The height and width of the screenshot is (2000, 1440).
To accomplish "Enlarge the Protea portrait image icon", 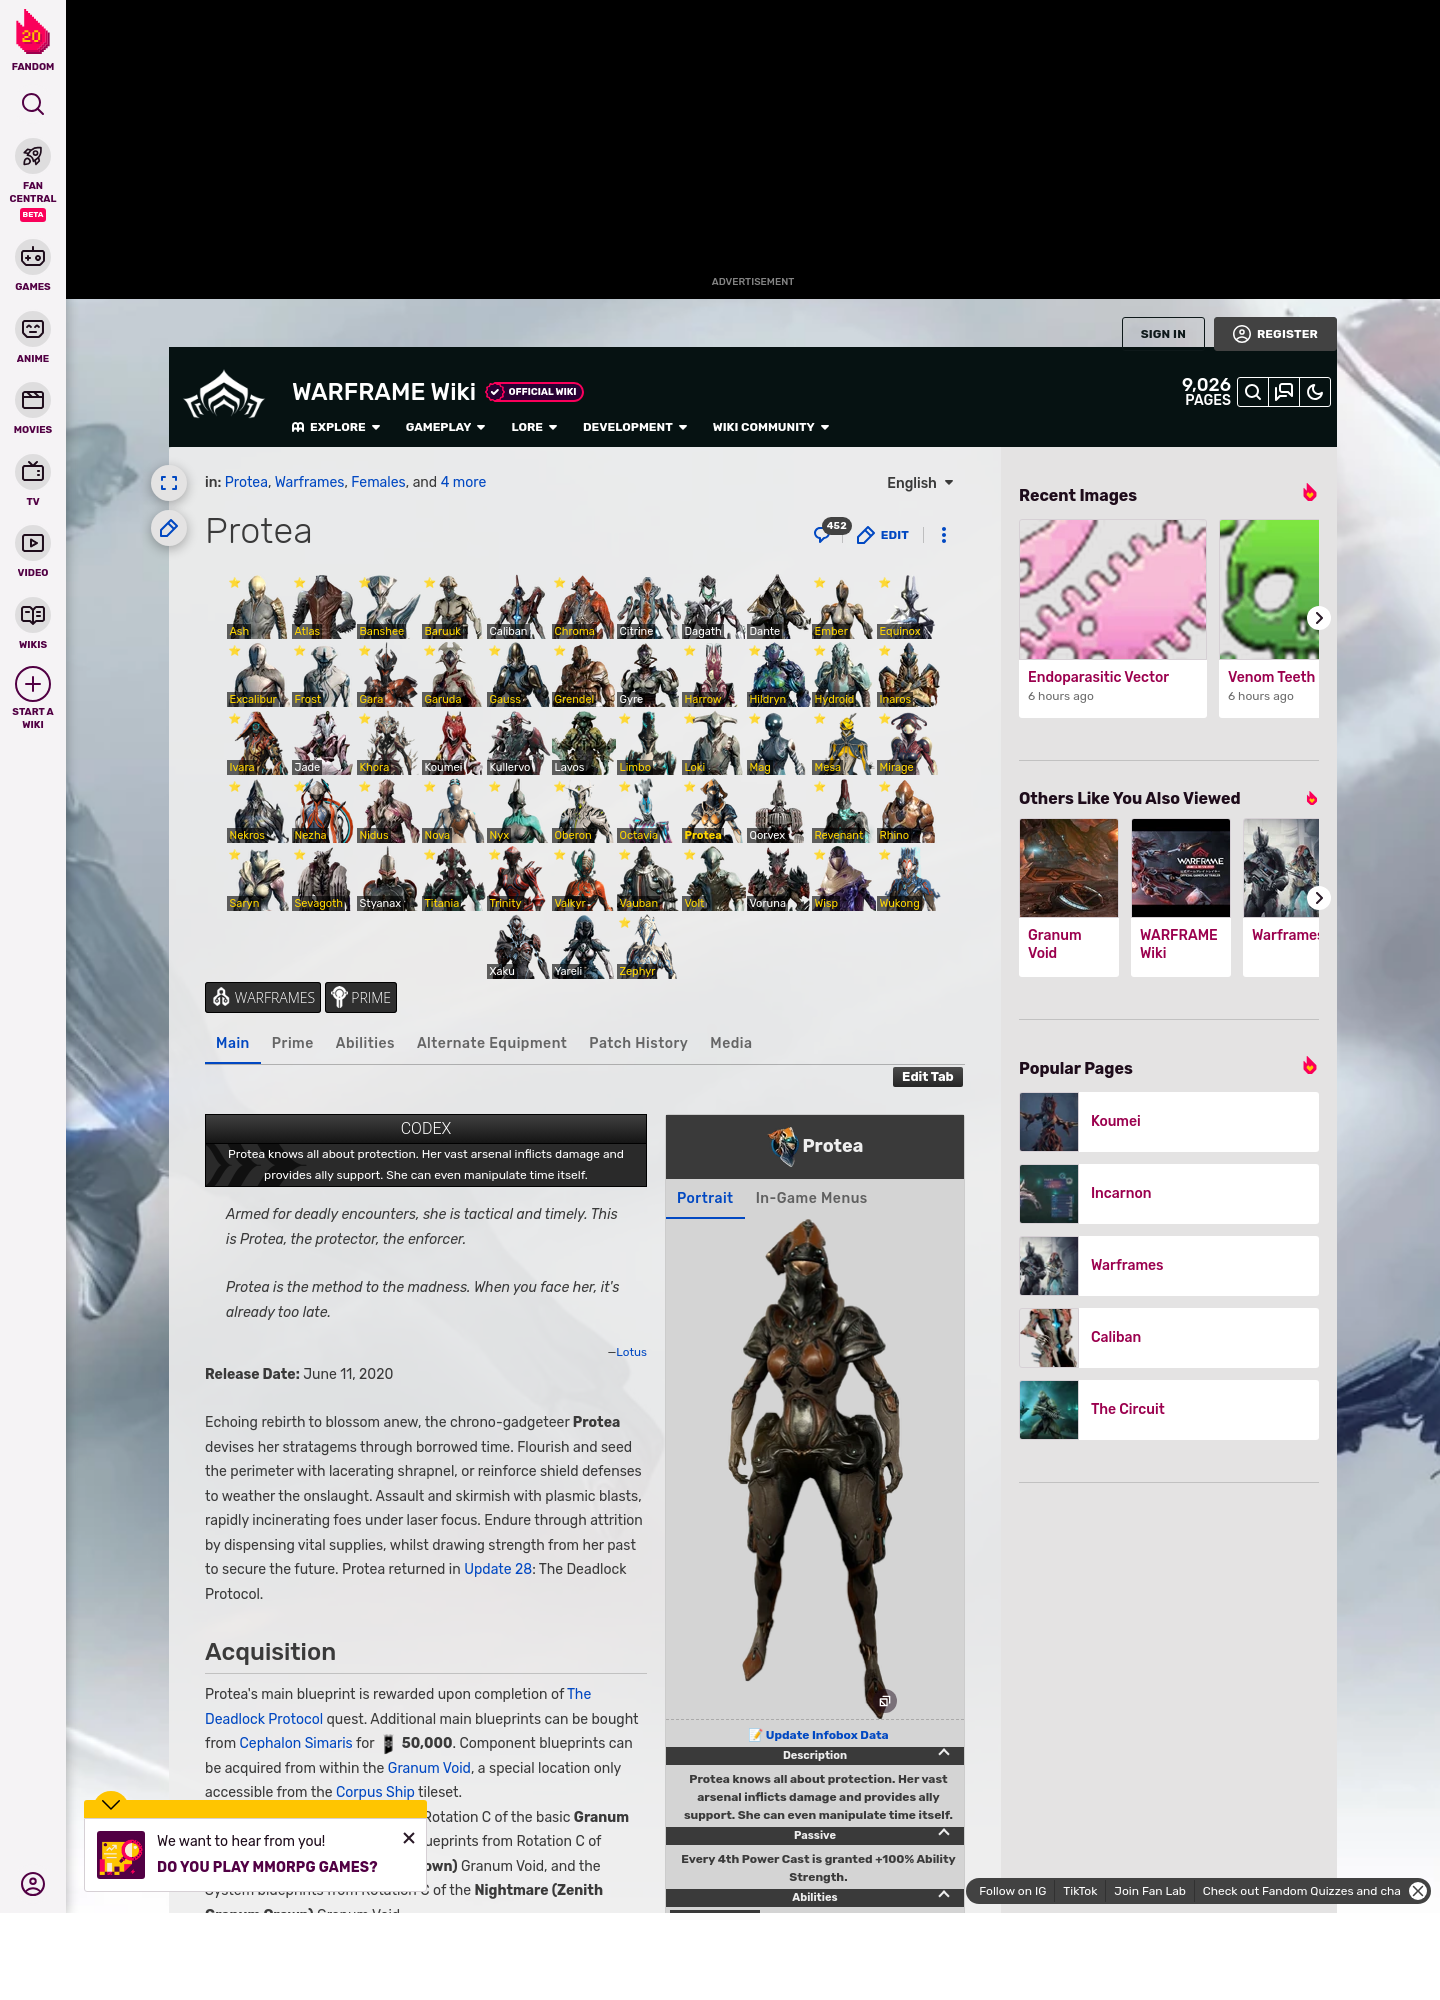I will click(x=885, y=1701).
